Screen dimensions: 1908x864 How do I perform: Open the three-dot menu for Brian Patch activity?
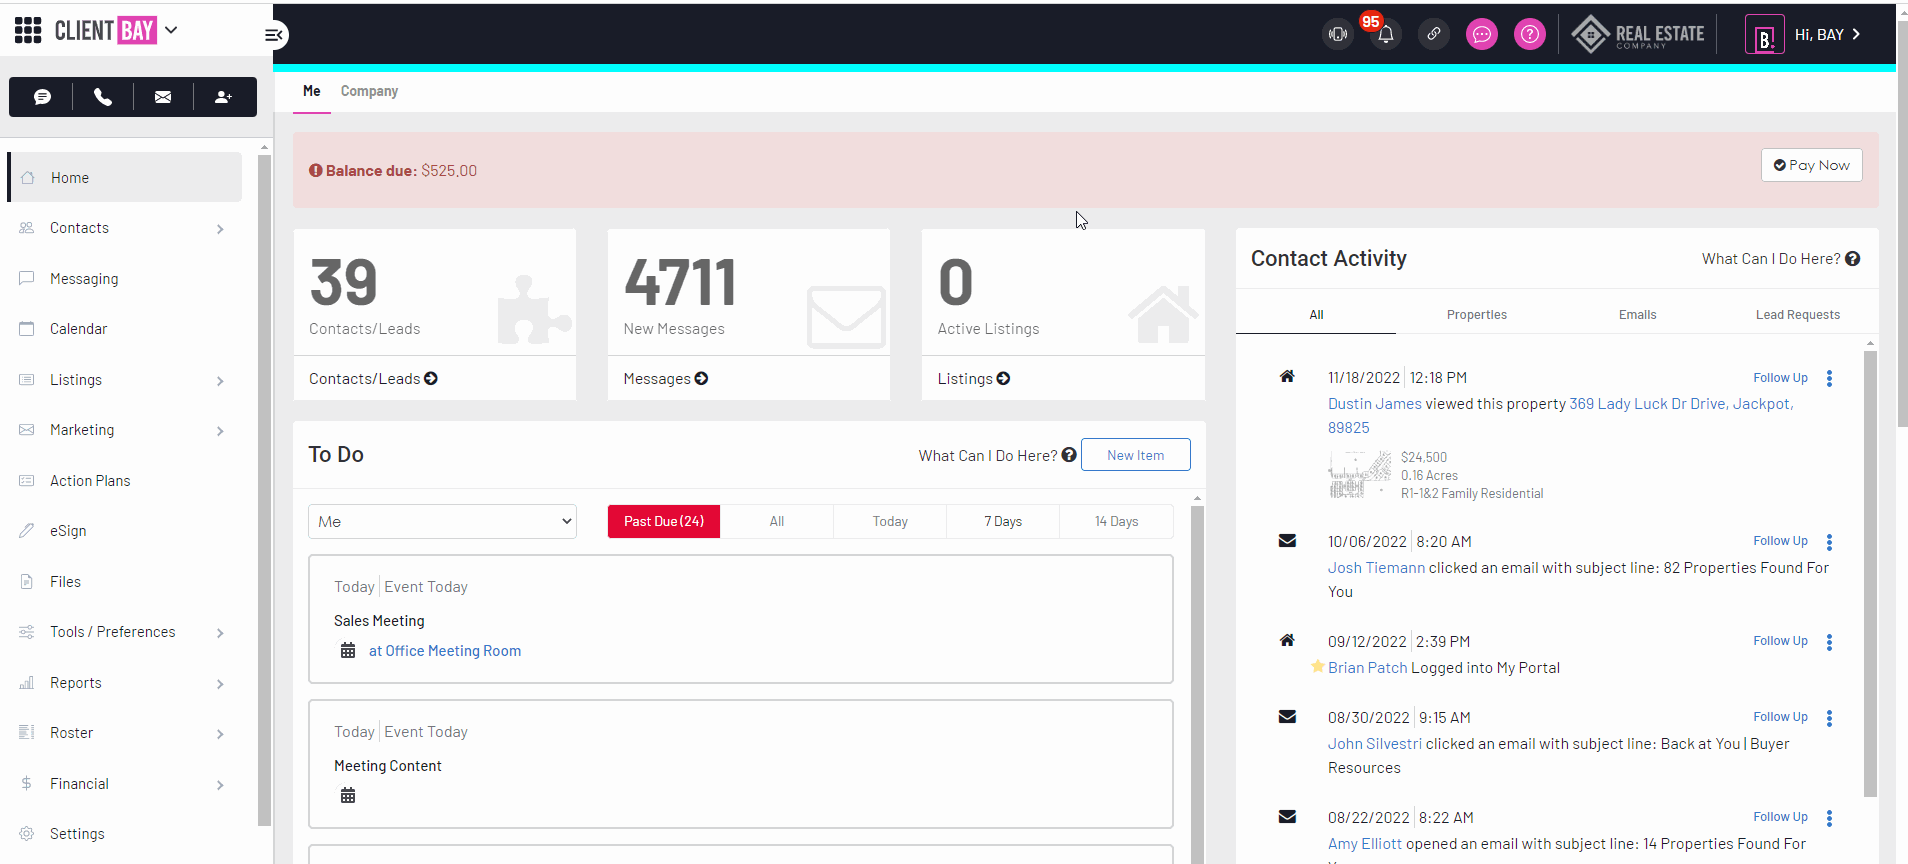point(1829,642)
